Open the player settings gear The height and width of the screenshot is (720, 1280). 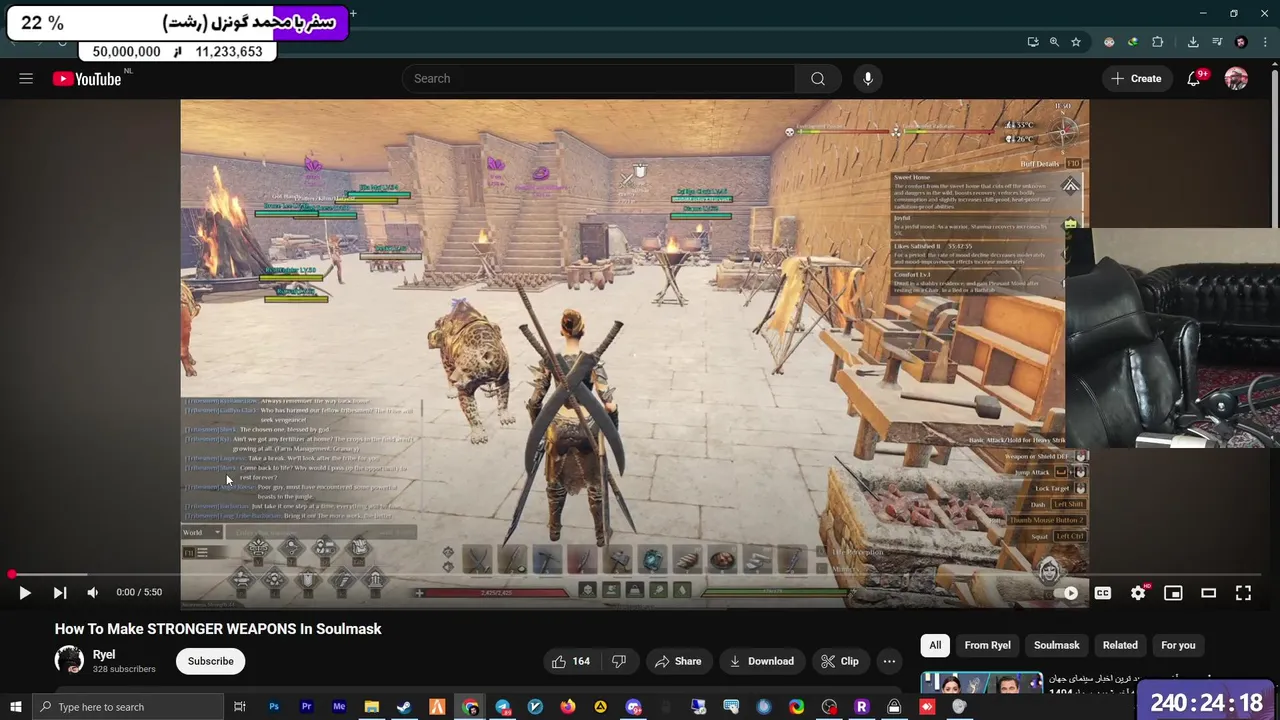[x=1138, y=593]
